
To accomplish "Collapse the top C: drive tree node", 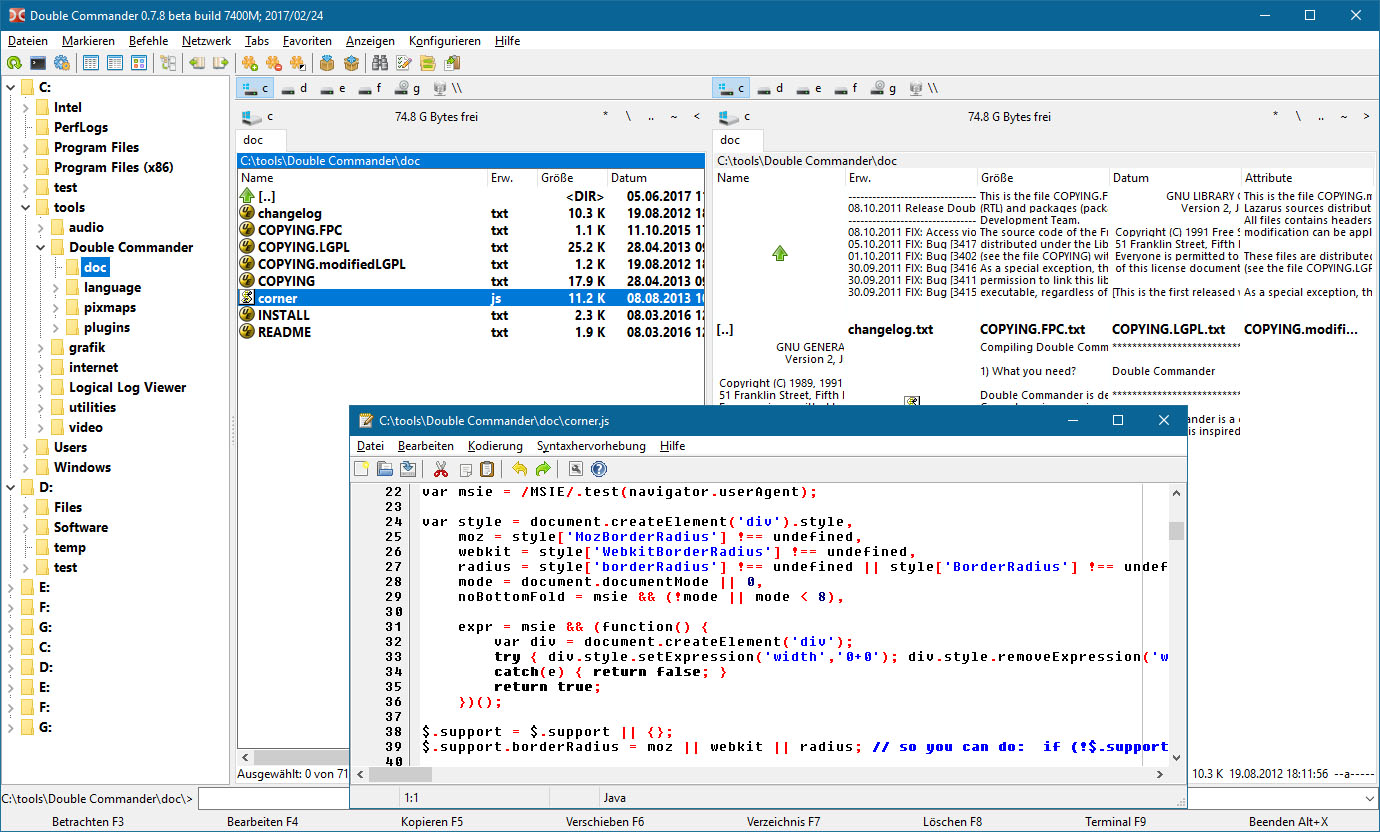I will pyautogui.click(x=11, y=87).
